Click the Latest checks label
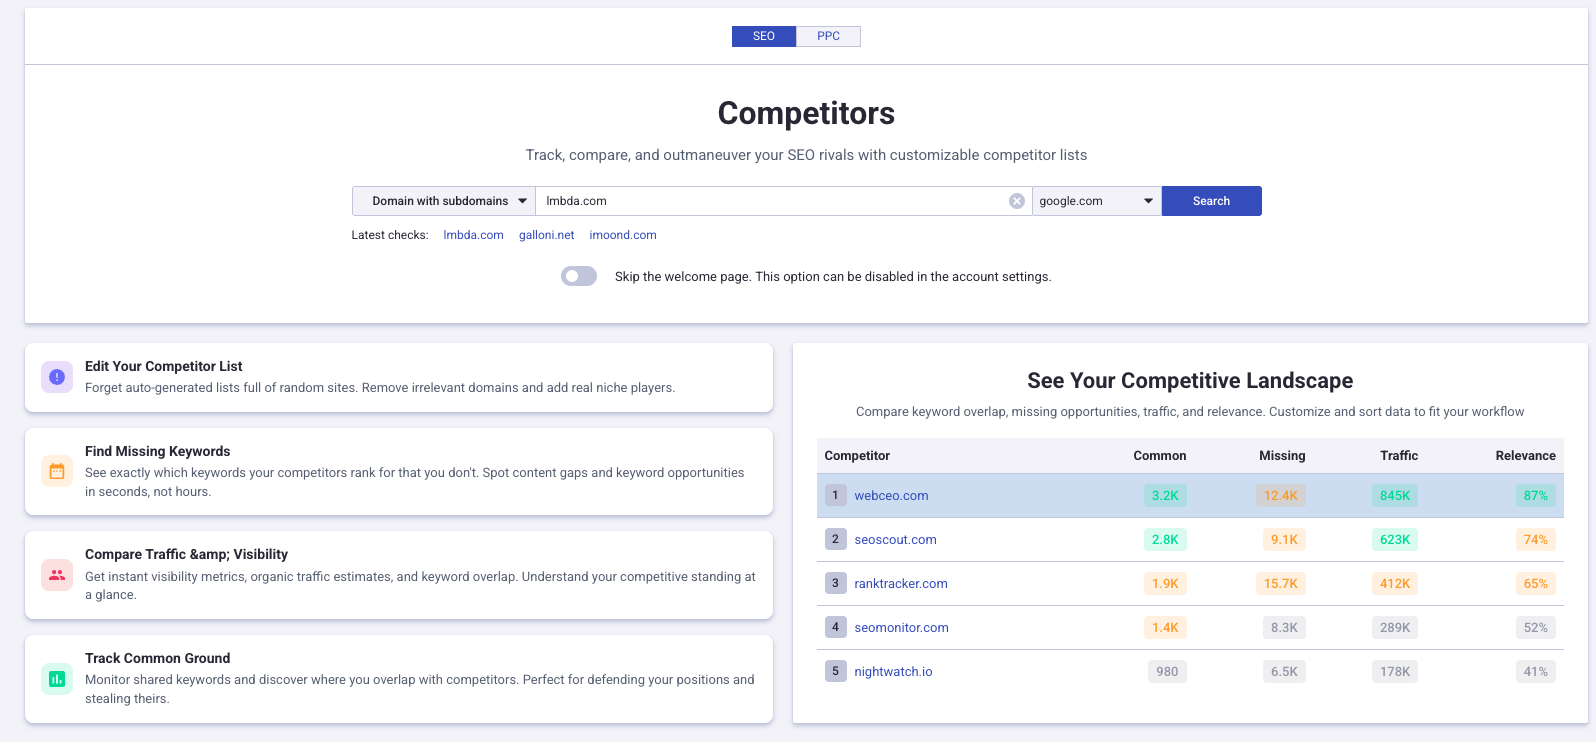This screenshot has height=742, width=1596. [x=390, y=235]
